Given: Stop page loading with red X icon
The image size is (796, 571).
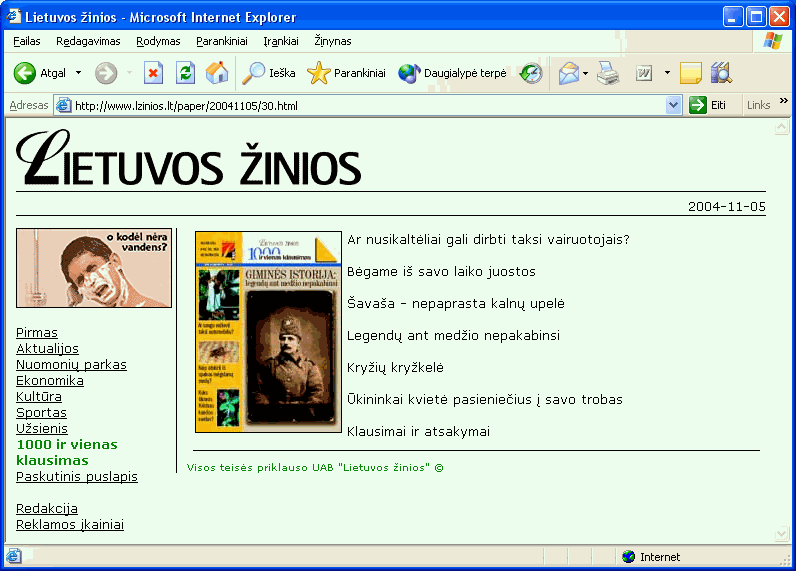Looking at the screenshot, I should (x=153, y=73).
